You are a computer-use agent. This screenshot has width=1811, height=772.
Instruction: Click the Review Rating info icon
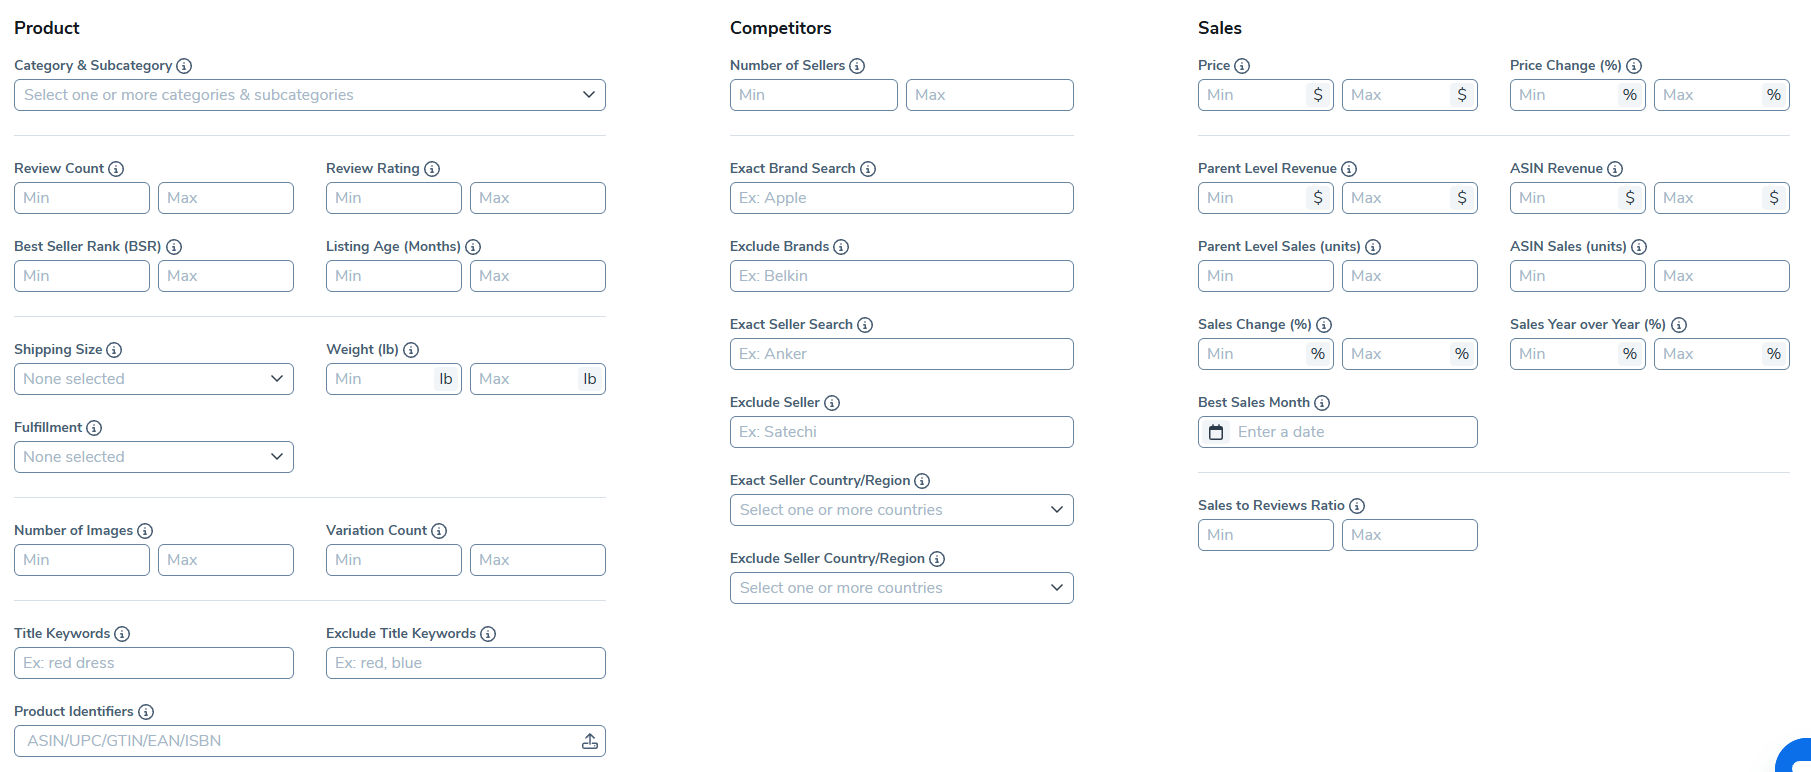point(432,169)
